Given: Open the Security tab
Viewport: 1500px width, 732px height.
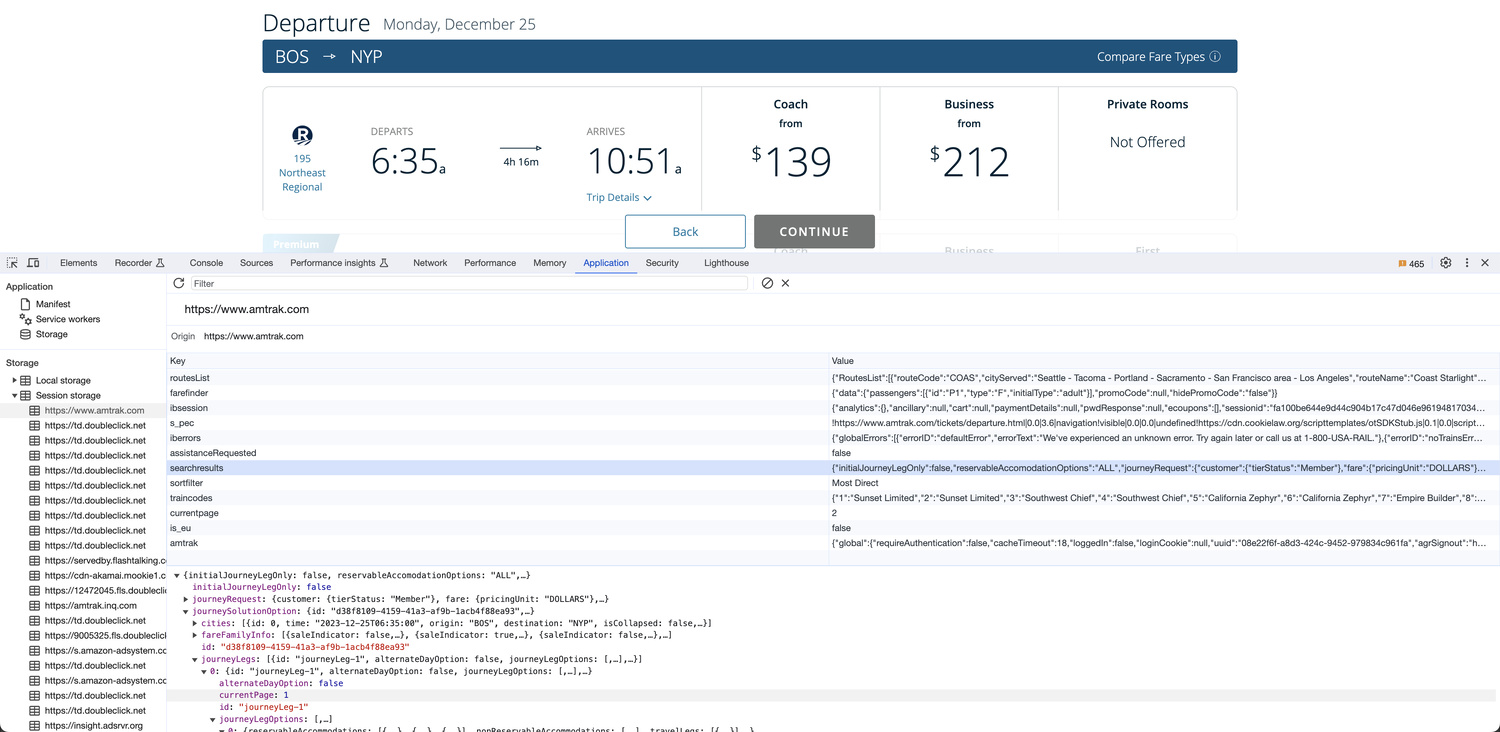Looking at the screenshot, I should [x=662, y=263].
